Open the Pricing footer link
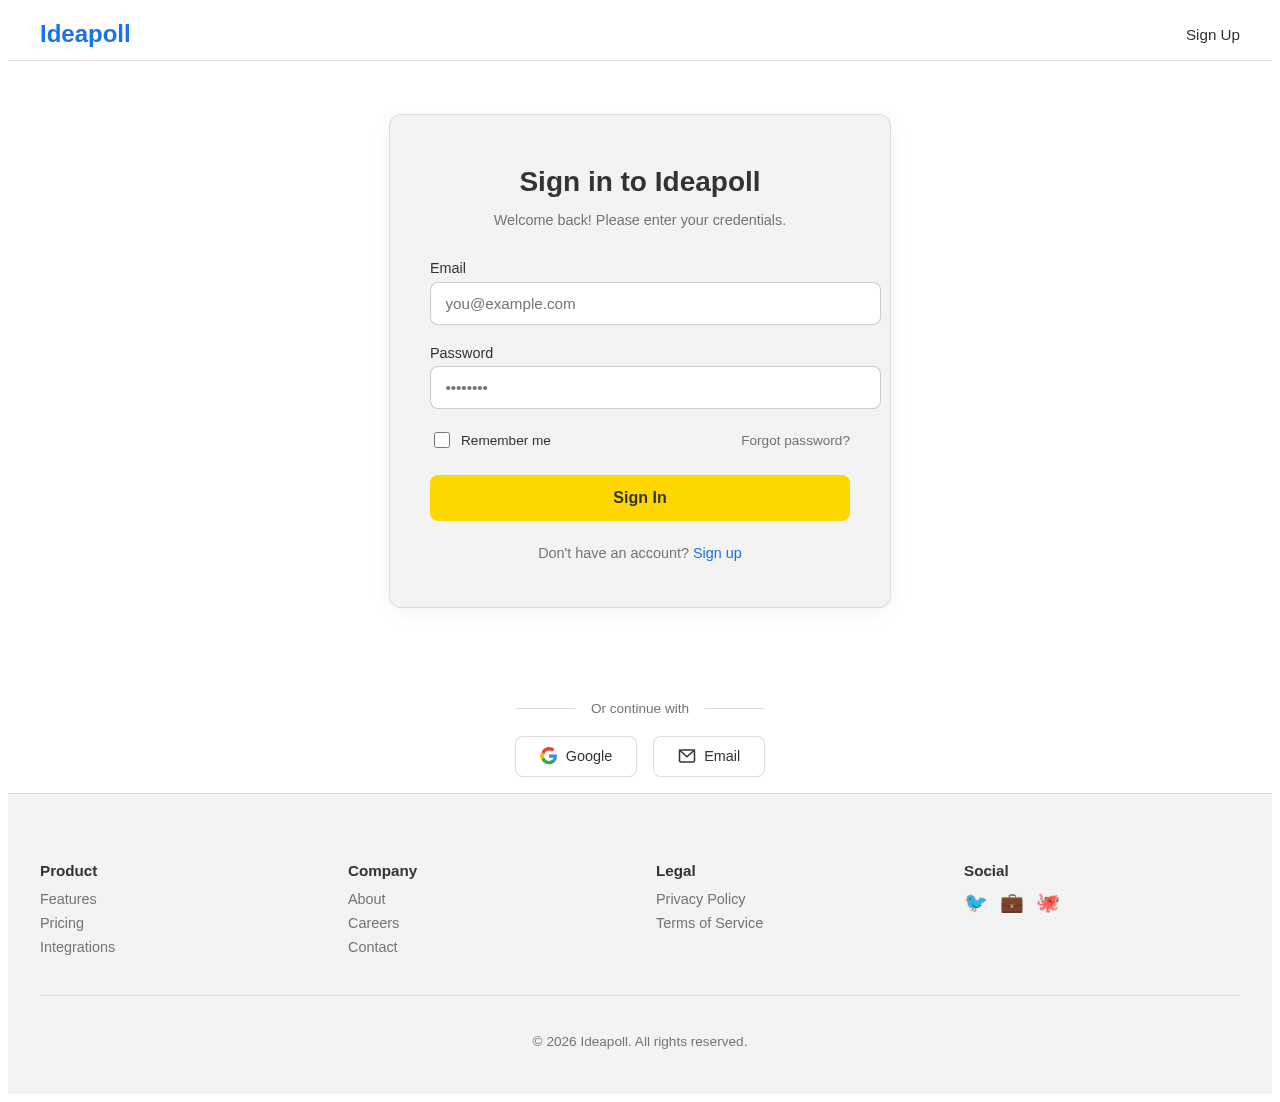This screenshot has width=1280, height=1102. (62, 923)
